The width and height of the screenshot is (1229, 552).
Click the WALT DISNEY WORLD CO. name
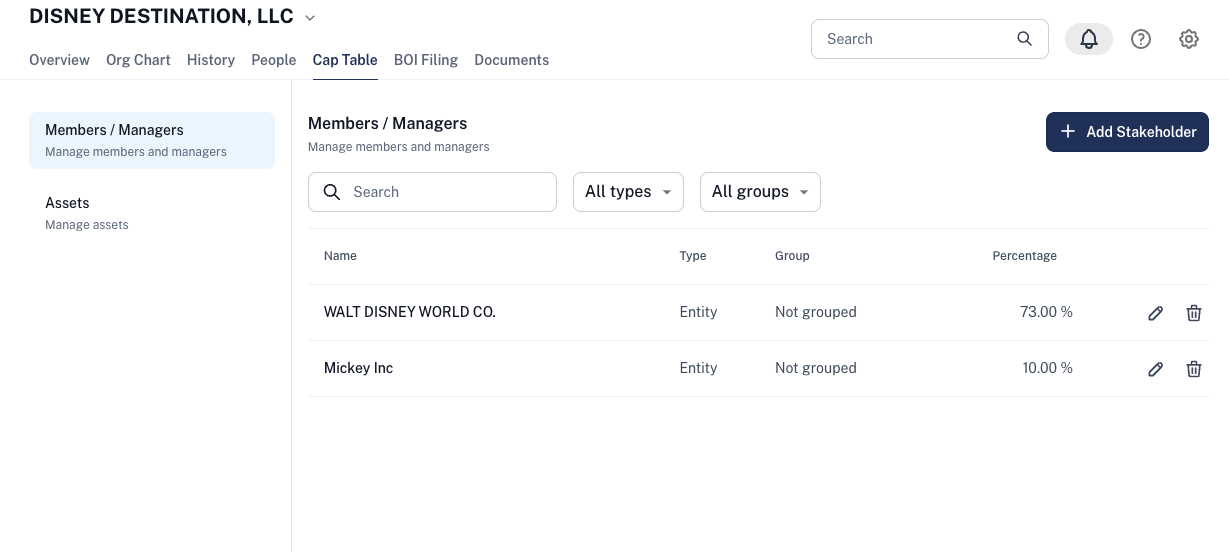tap(410, 312)
